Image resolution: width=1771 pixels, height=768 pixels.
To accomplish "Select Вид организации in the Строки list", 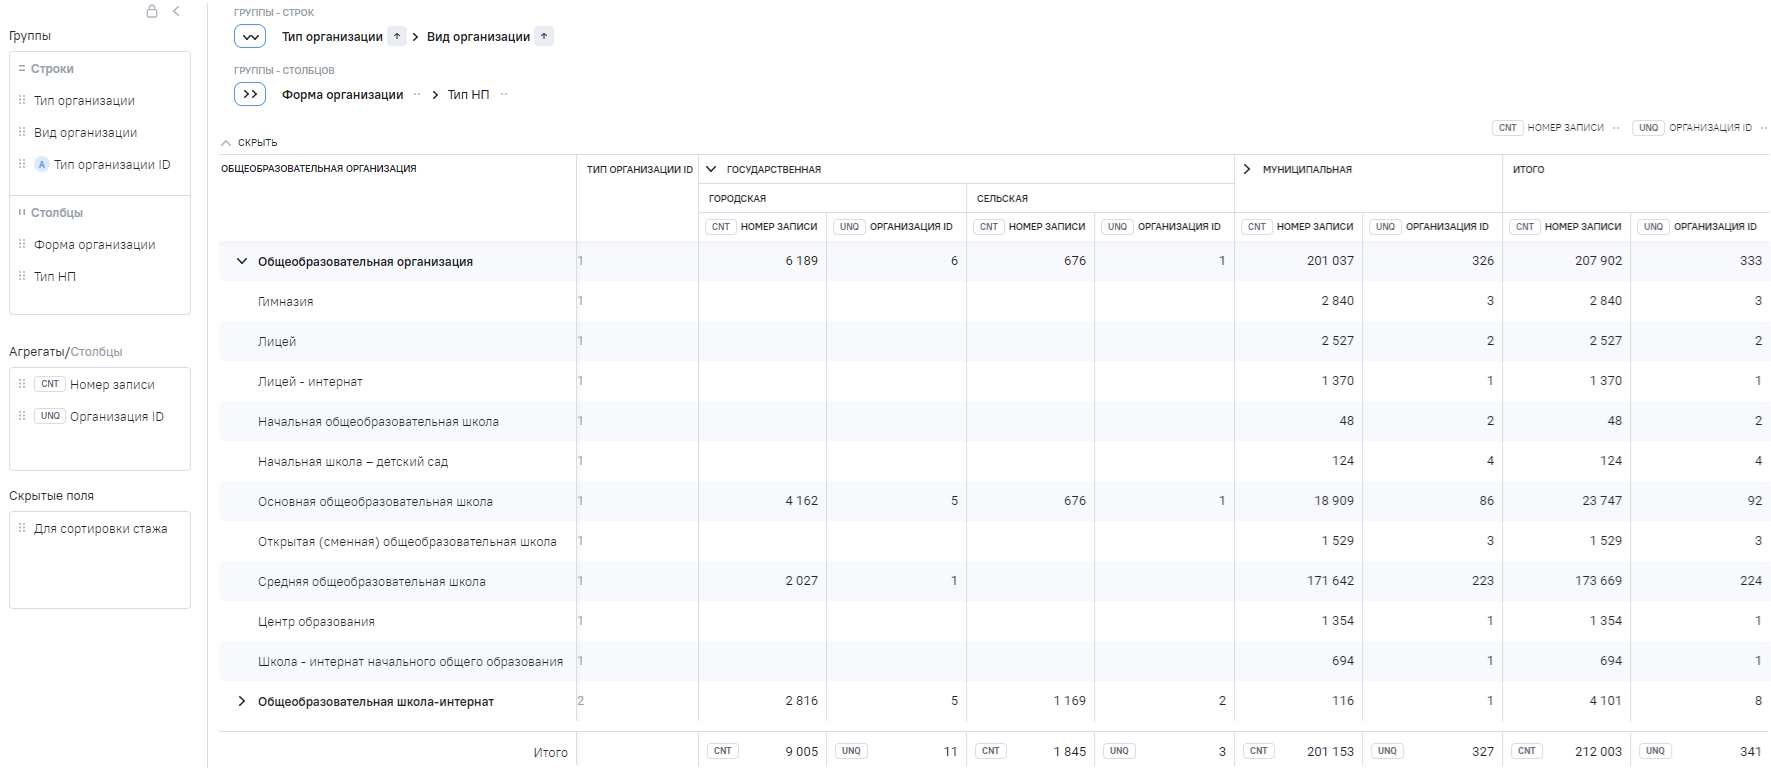I will (86, 133).
